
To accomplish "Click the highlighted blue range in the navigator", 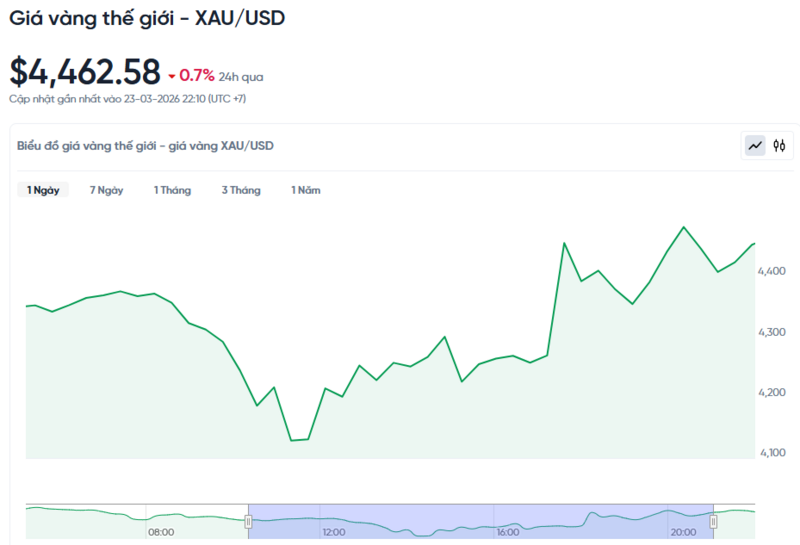I will click(480, 520).
